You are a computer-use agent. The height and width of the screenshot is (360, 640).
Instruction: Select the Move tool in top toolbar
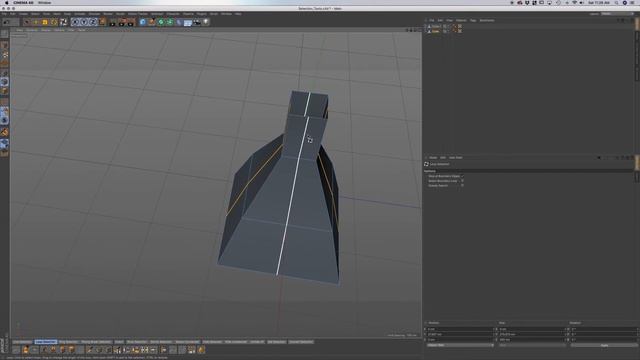click(x=36, y=22)
